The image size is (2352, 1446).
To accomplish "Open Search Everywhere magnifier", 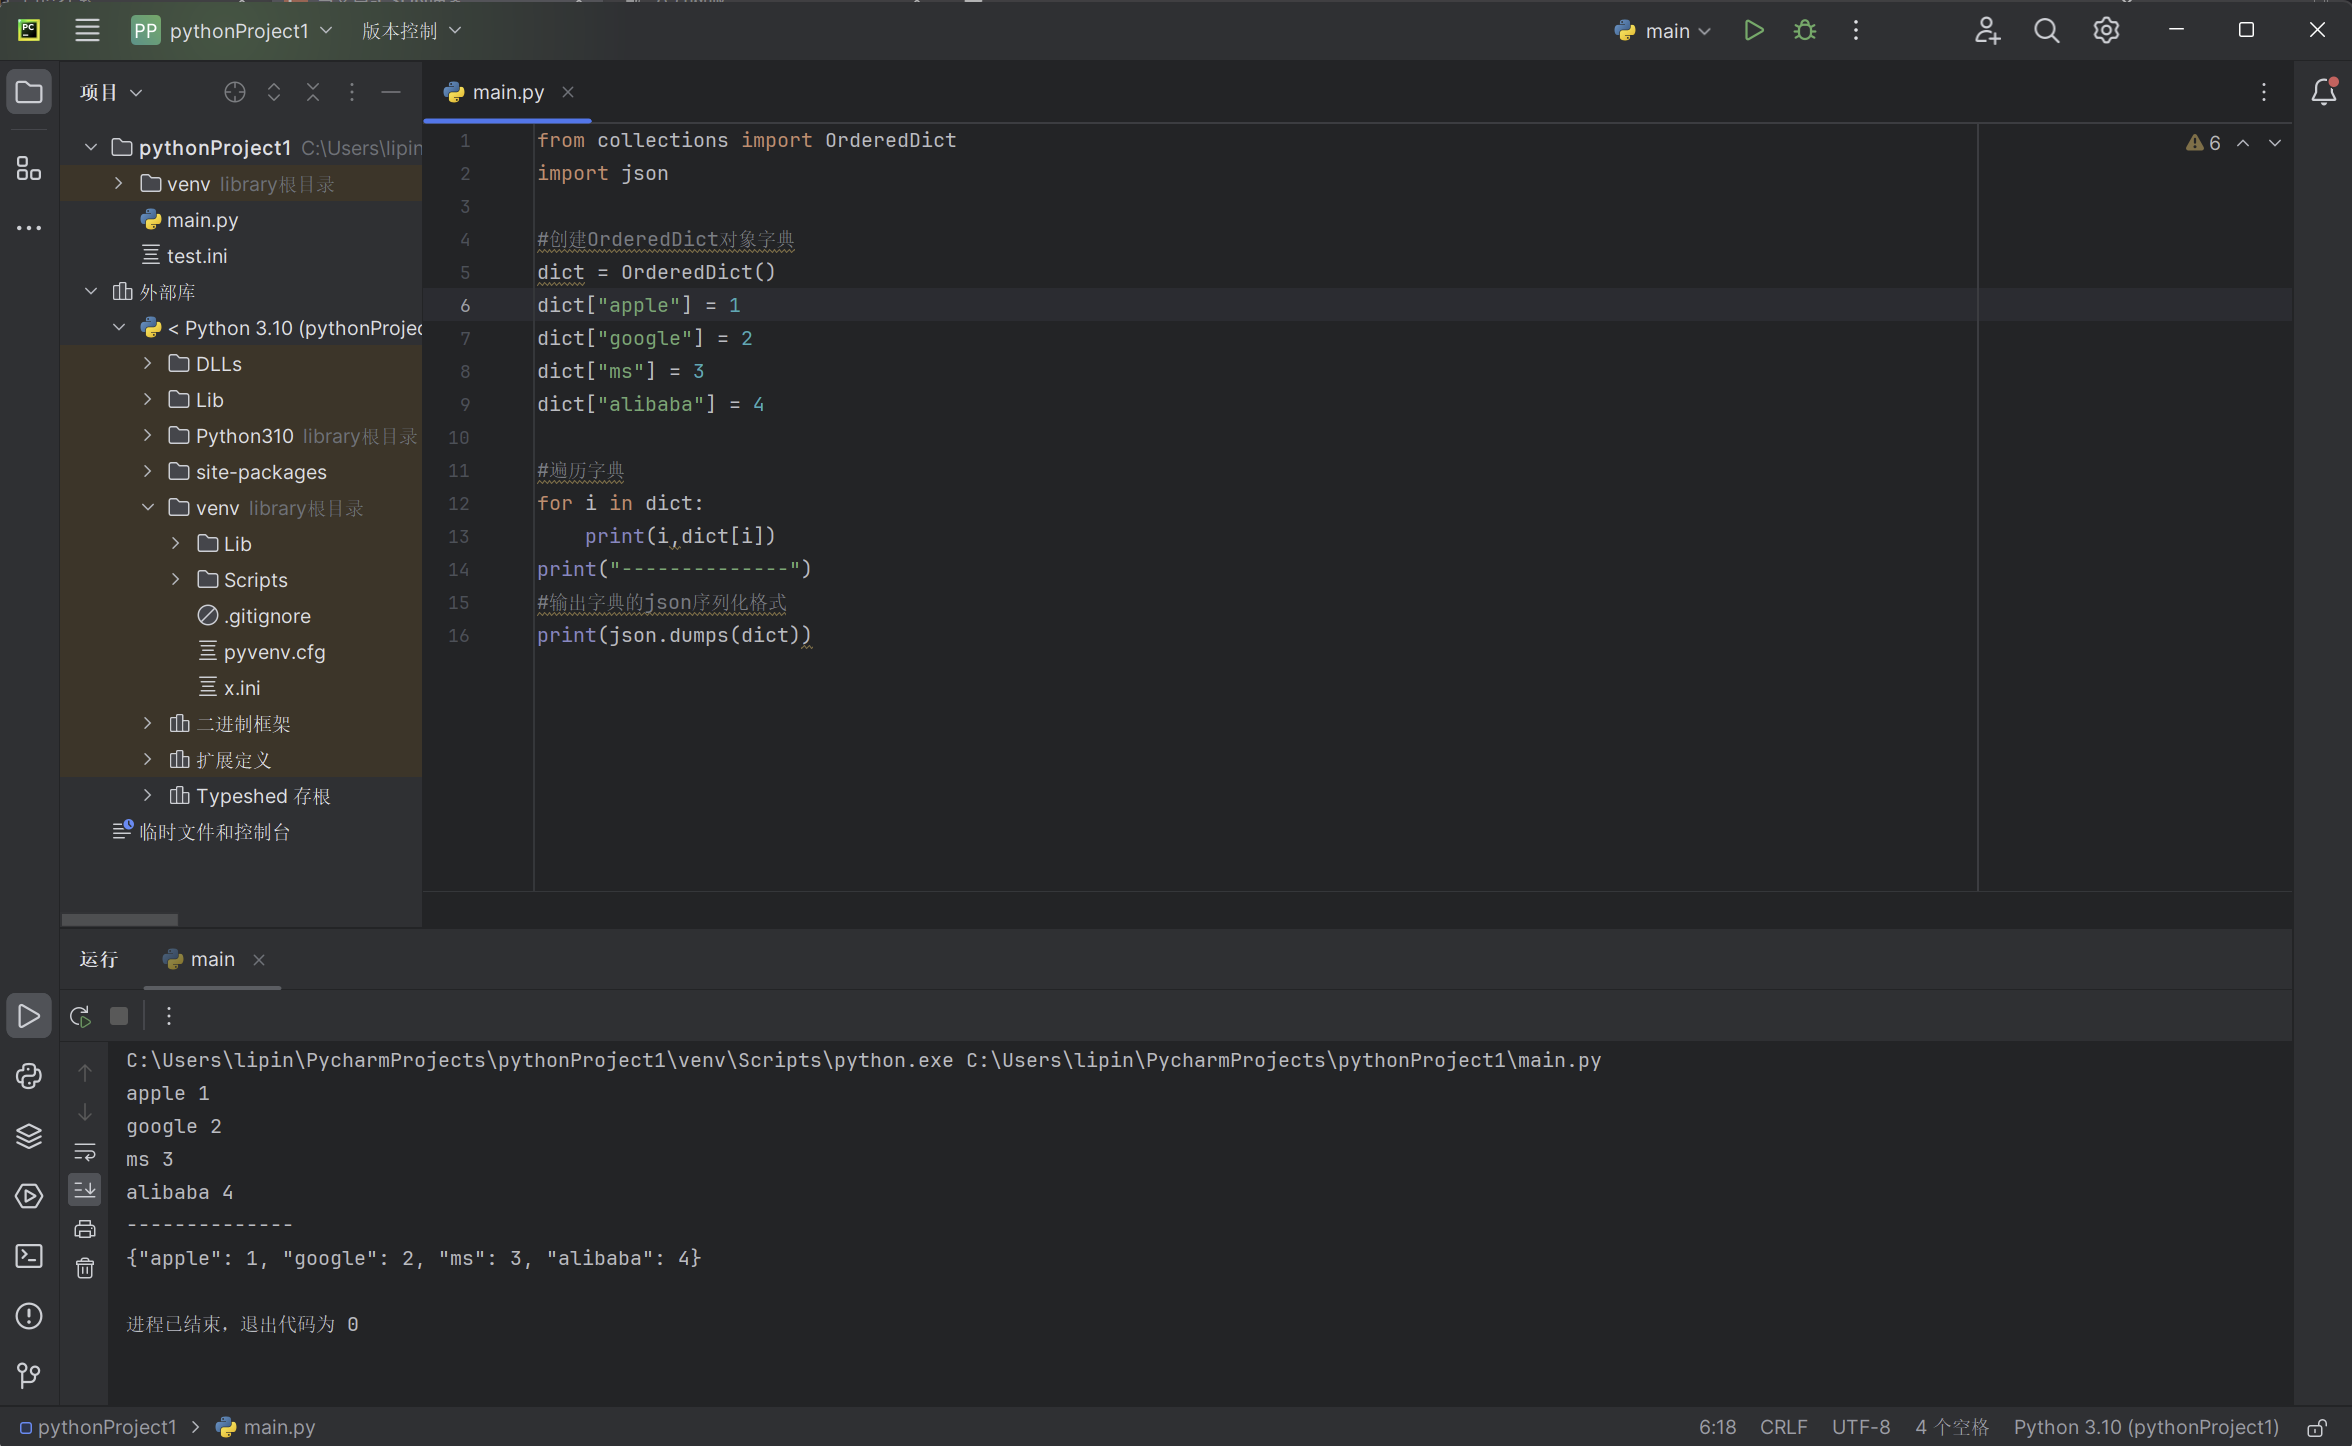I will [x=2046, y=31].
